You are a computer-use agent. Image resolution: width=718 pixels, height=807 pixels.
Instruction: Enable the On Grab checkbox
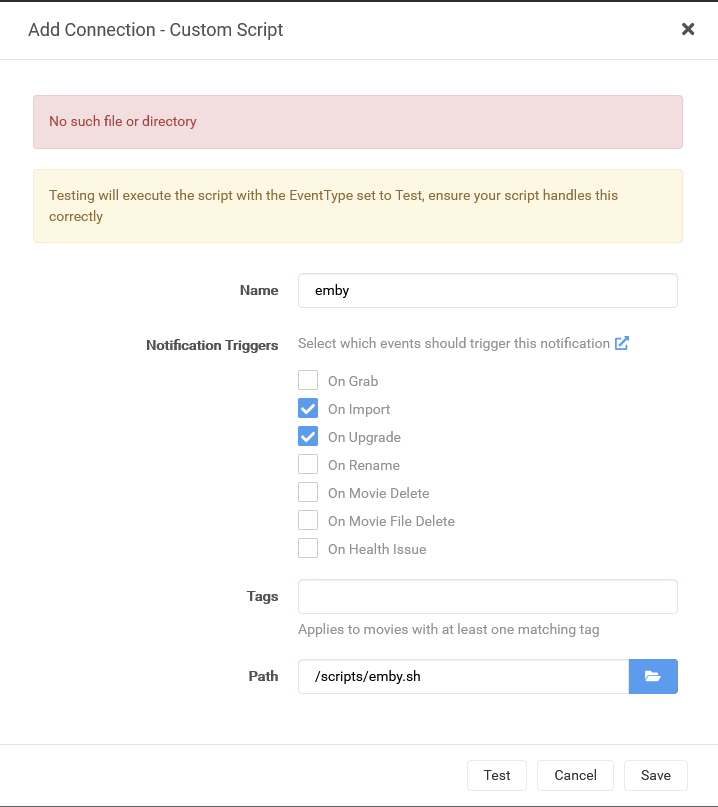(x=308, y=380)
